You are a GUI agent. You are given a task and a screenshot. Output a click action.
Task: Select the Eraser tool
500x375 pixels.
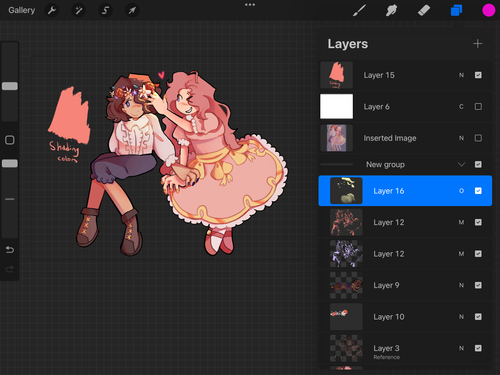coord(424,10)
